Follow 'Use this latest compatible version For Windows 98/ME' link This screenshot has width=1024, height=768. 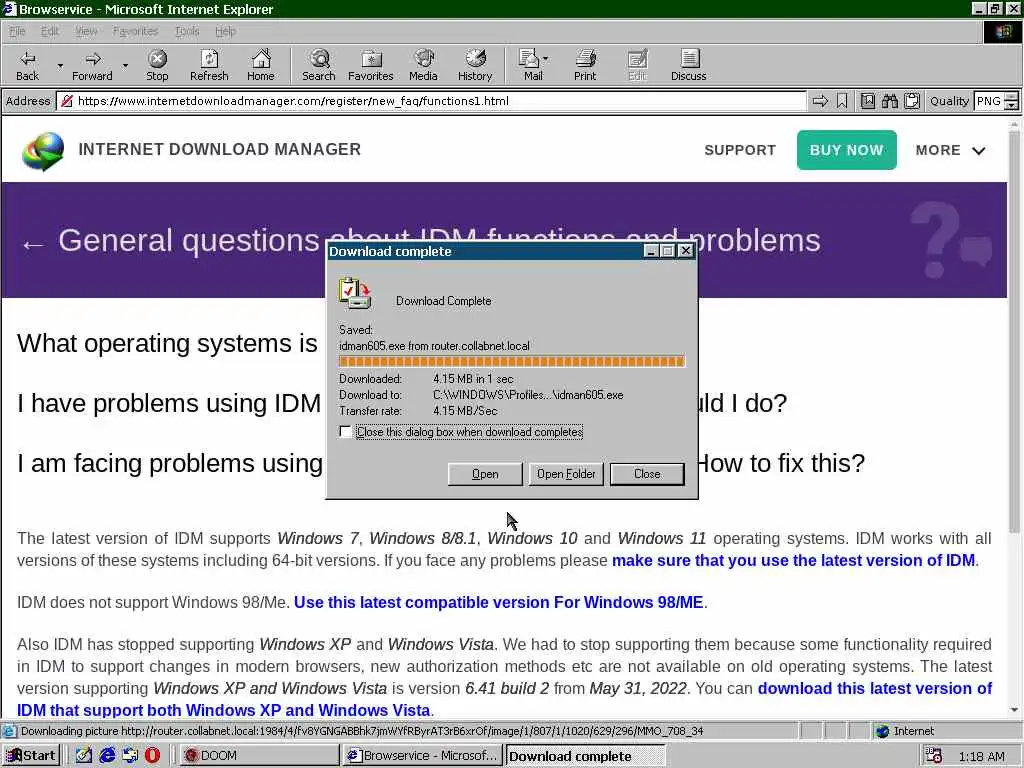[x=498, y=602]
